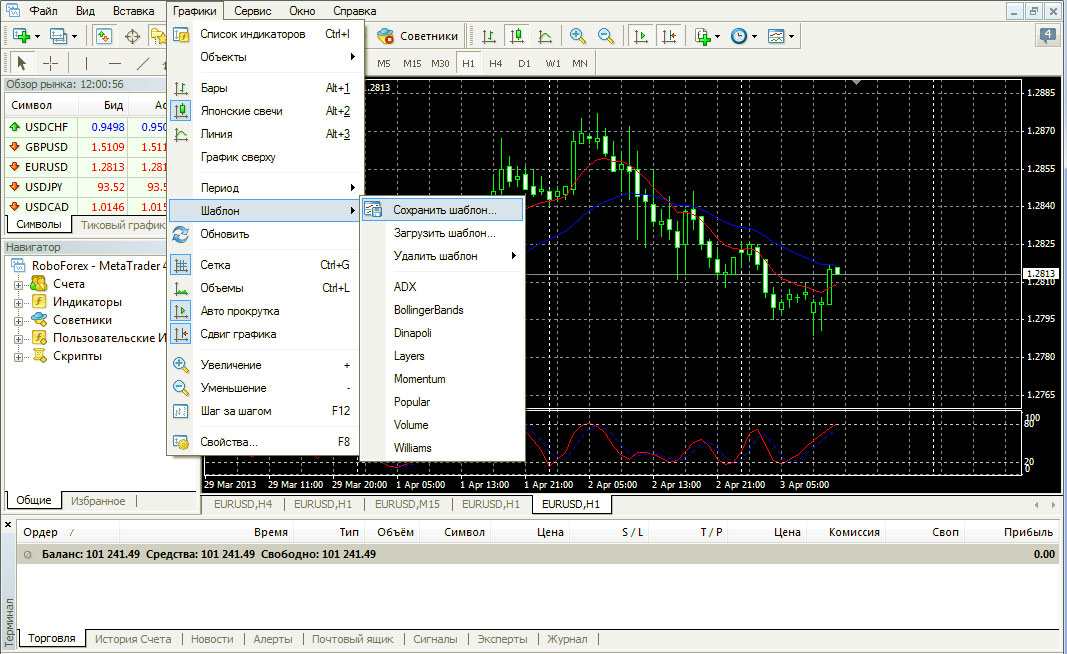This screenshot has width=1067, height=654.
Task: Click the bar chart toolbar icon
Action: 489,36
